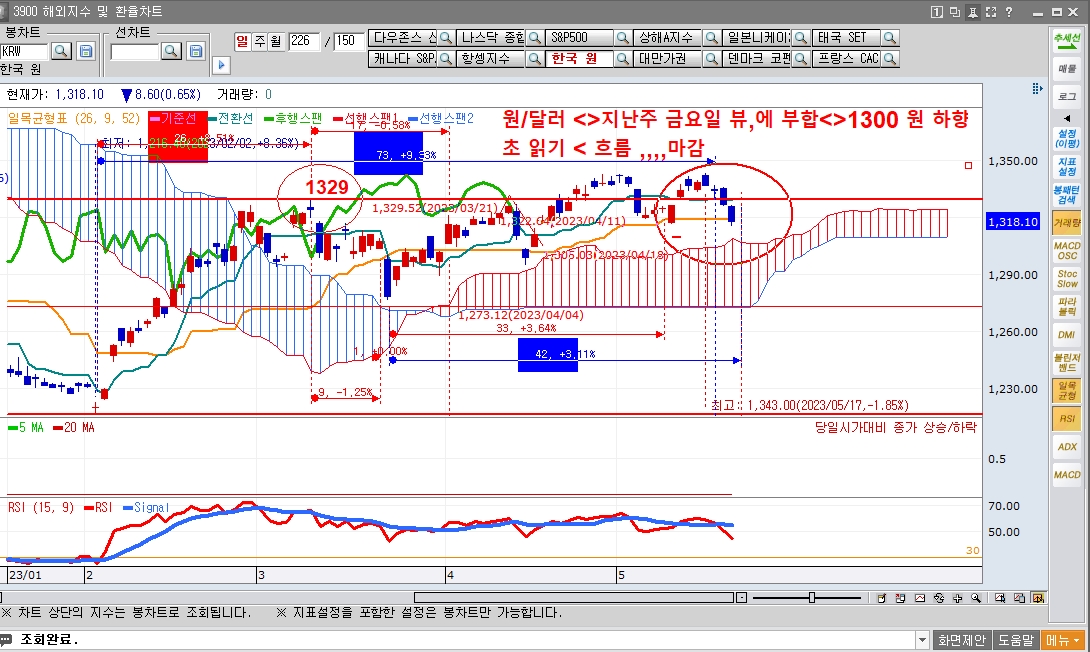The width and height of the screenshot is (1090, 652).
Task: Toggle the ADX indicator
Action: tap(1067, 447)
